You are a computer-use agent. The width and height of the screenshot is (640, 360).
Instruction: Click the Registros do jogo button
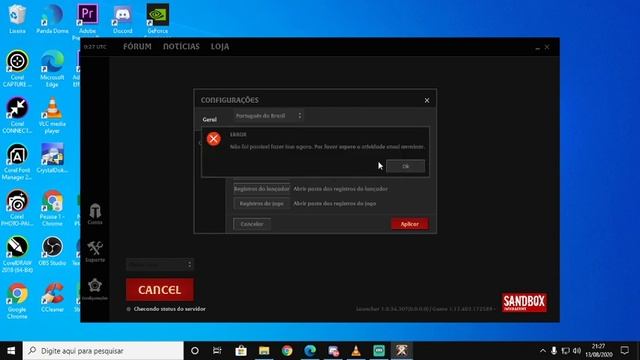262,203
